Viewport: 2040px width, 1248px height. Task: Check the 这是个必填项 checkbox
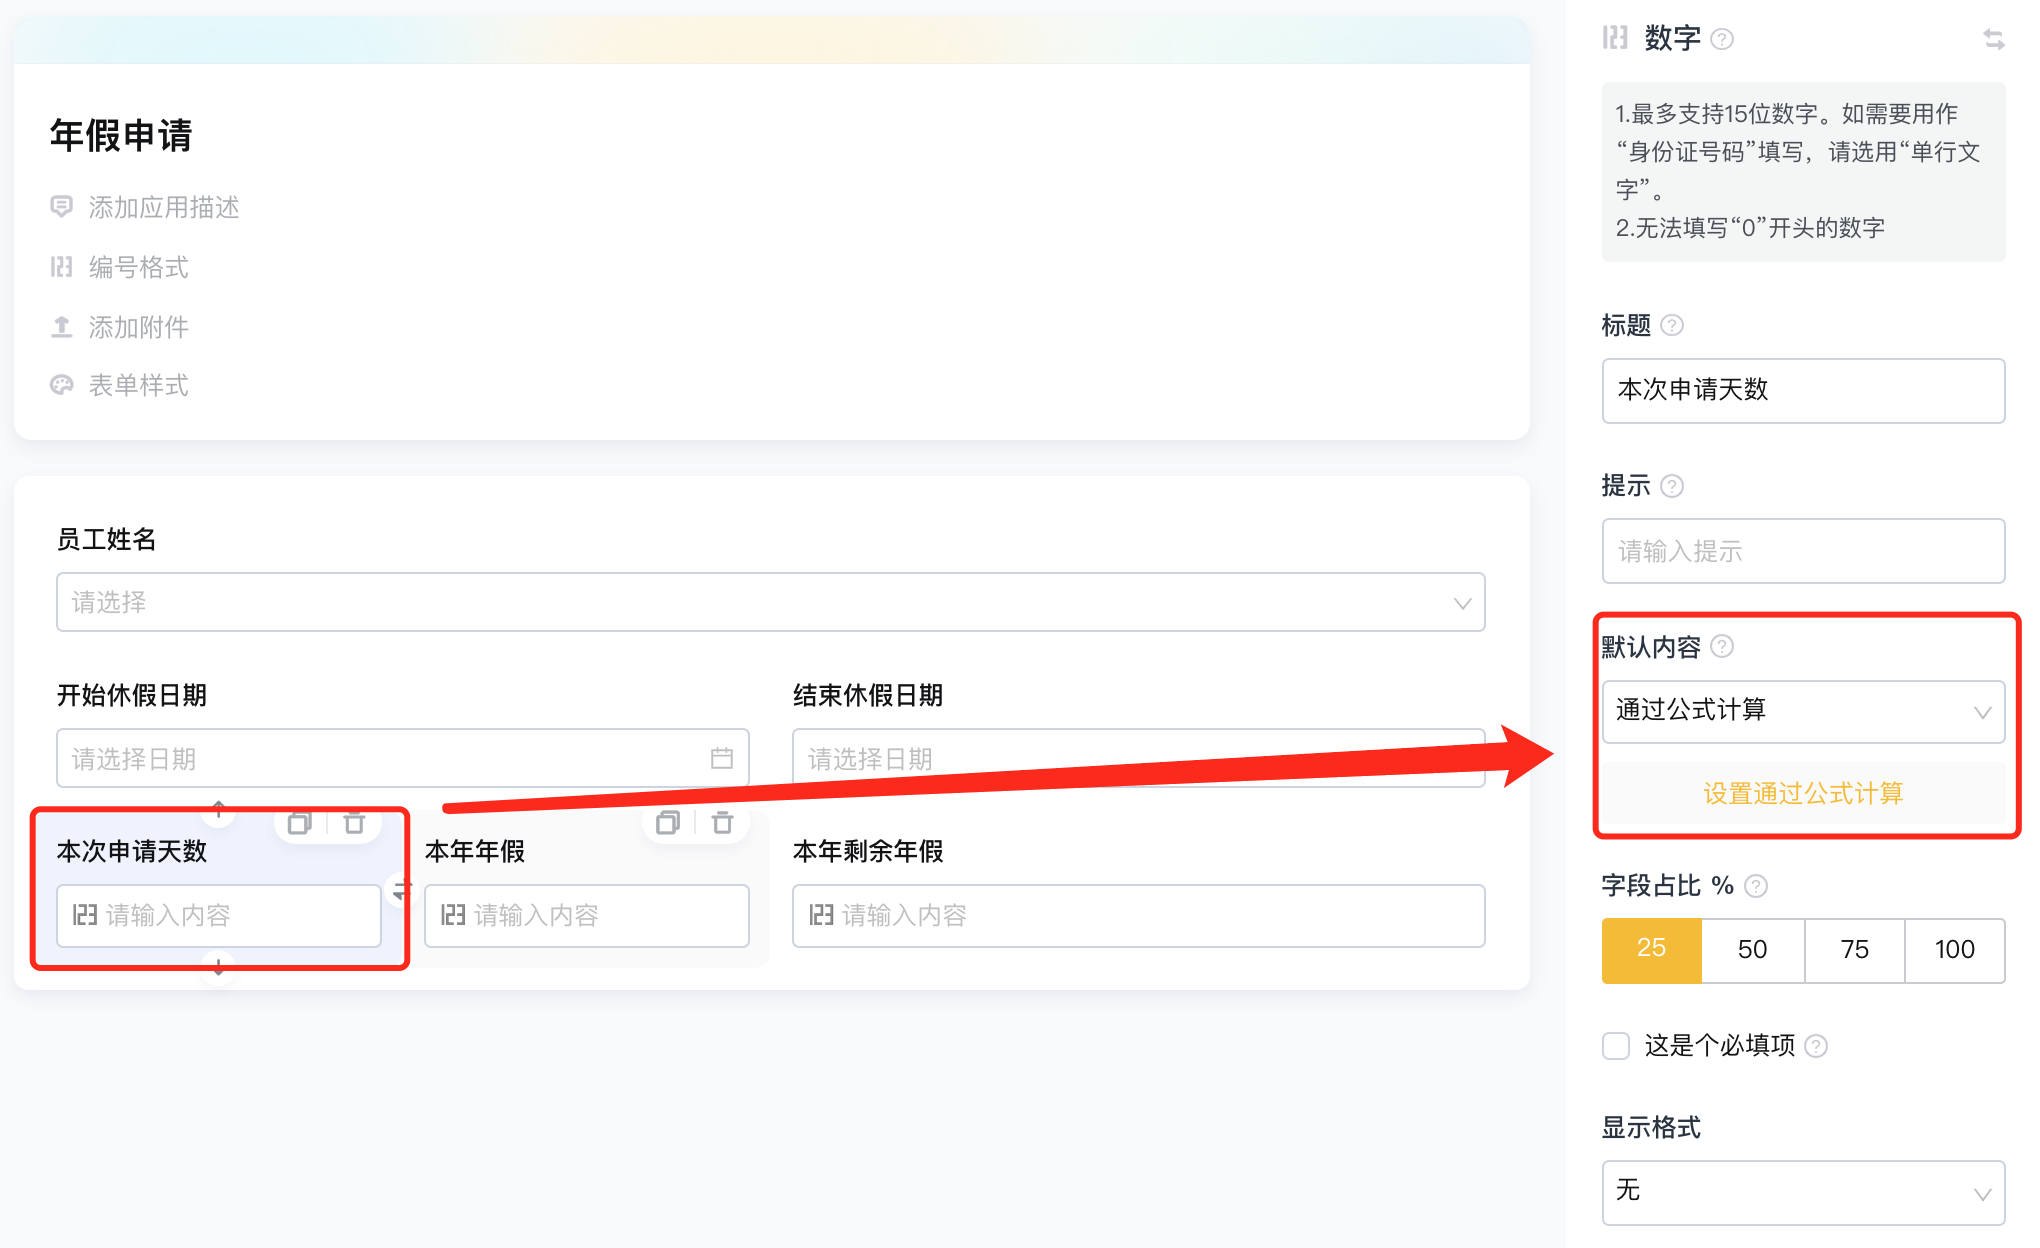[1616, 1046]
